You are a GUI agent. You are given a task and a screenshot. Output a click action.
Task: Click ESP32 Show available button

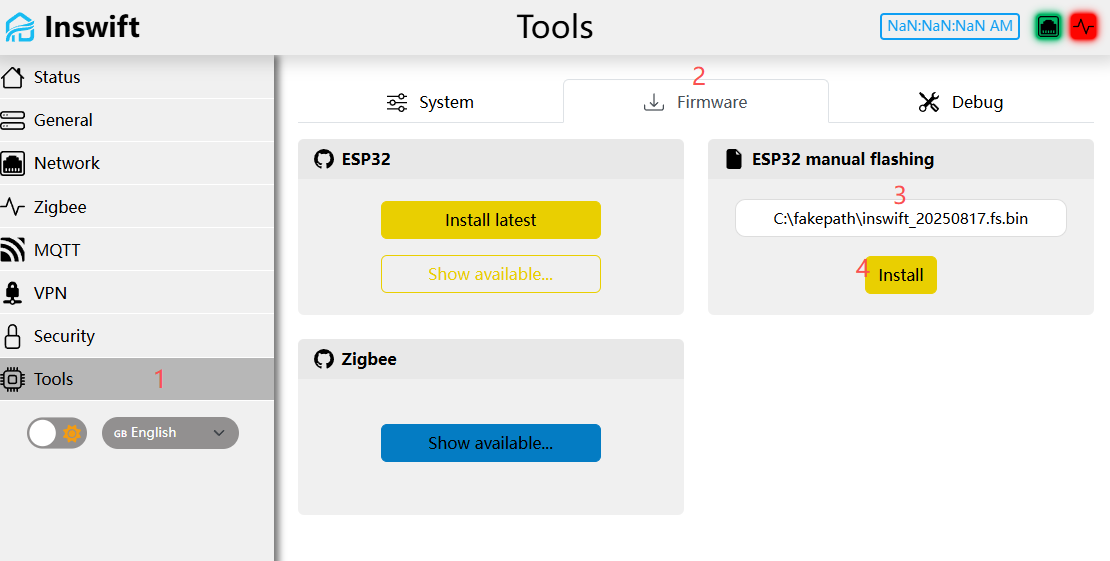pyautogui.click(x=491, y=274)
